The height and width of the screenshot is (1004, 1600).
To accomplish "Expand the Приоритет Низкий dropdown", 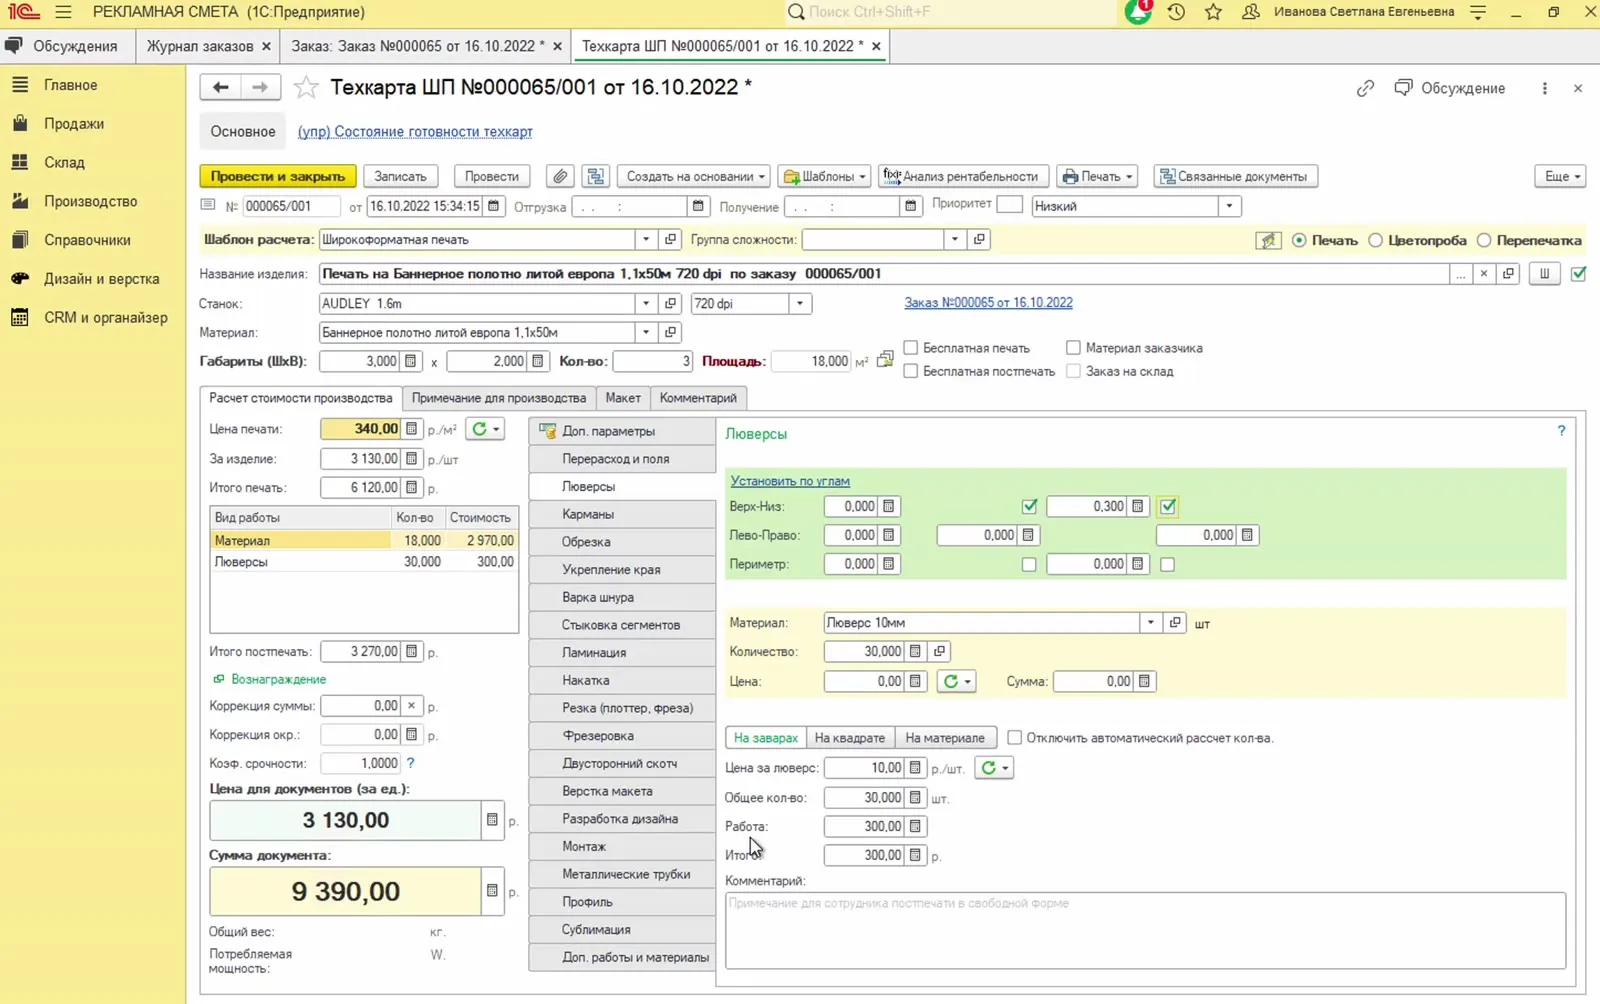I will pyautogui.click(x=1229, y=206).
